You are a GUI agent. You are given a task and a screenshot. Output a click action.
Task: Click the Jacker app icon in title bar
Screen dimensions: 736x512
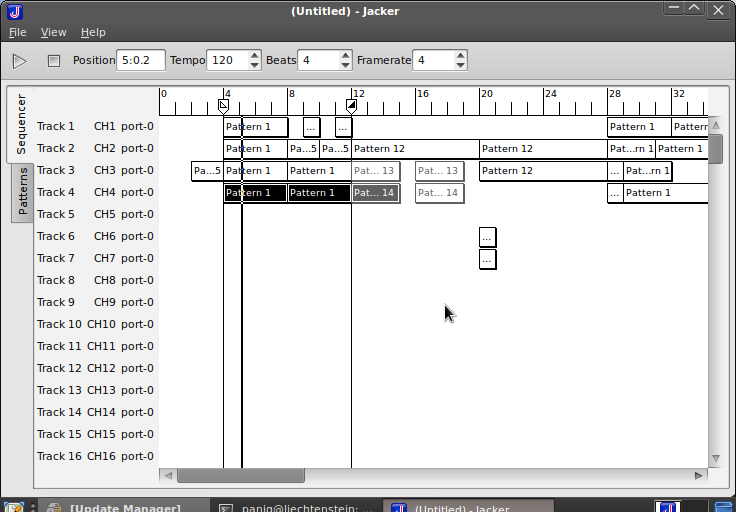click(x=15, y=11)
